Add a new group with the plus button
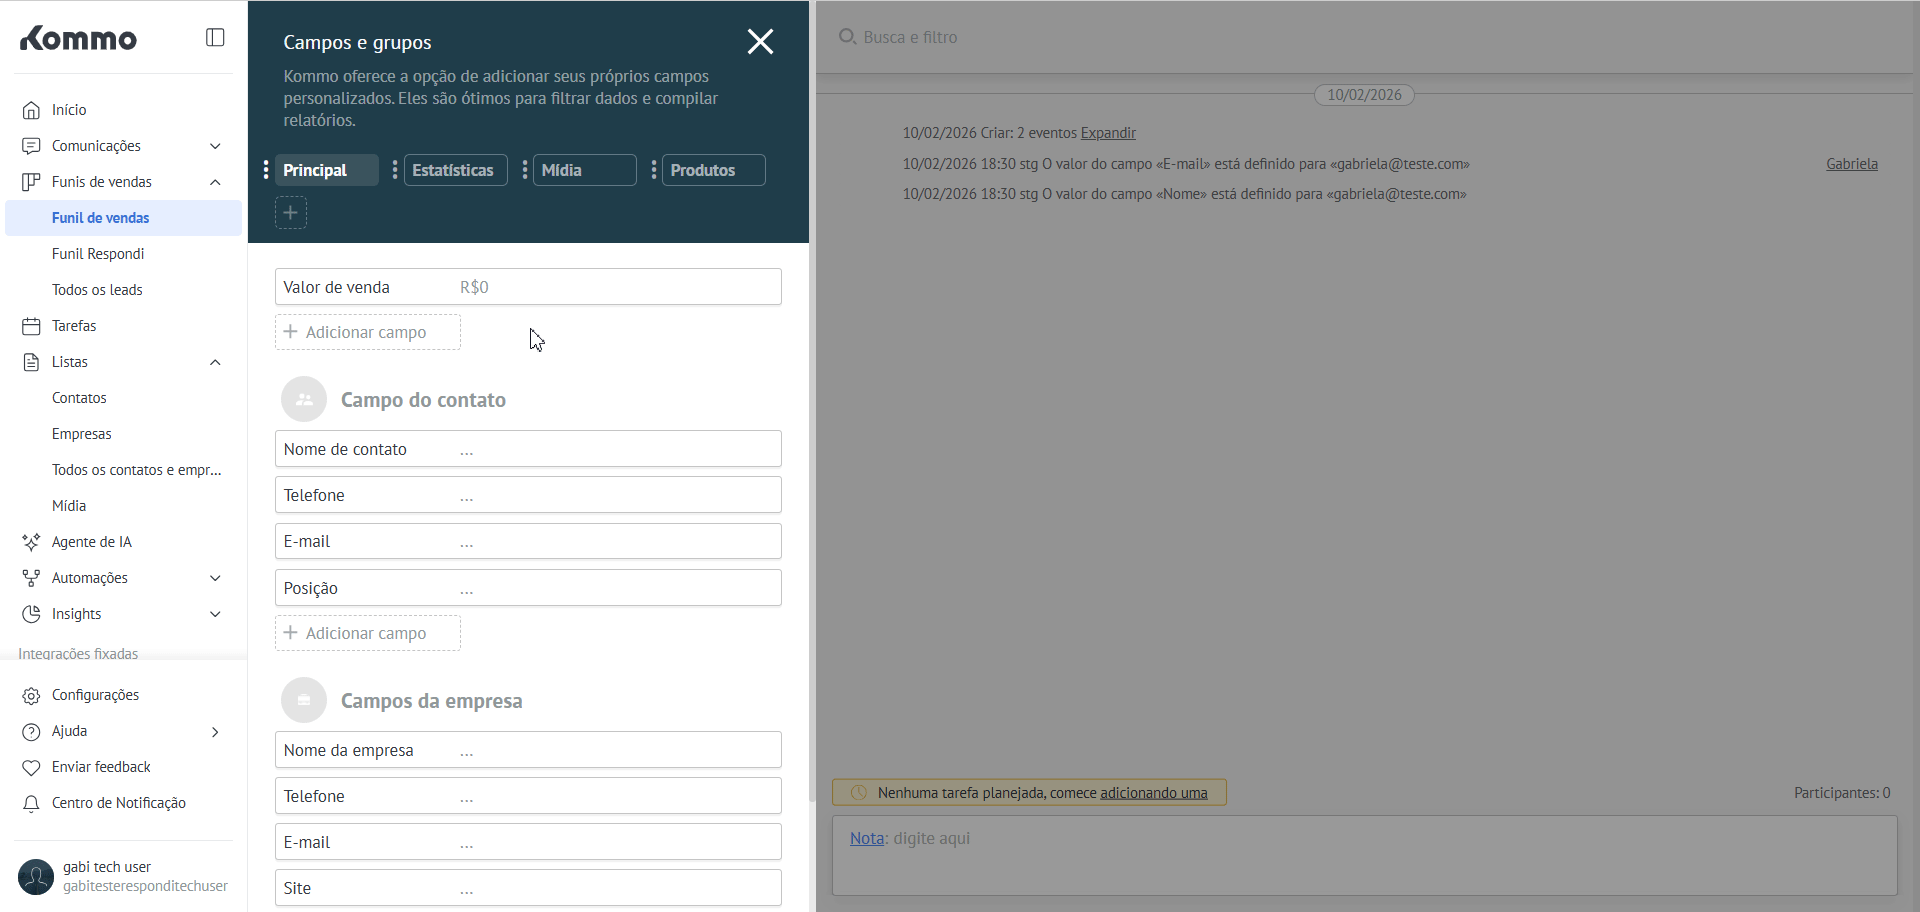Image resolution: width=1920 pixels, height=912 pixels. (x=291, y=212)
